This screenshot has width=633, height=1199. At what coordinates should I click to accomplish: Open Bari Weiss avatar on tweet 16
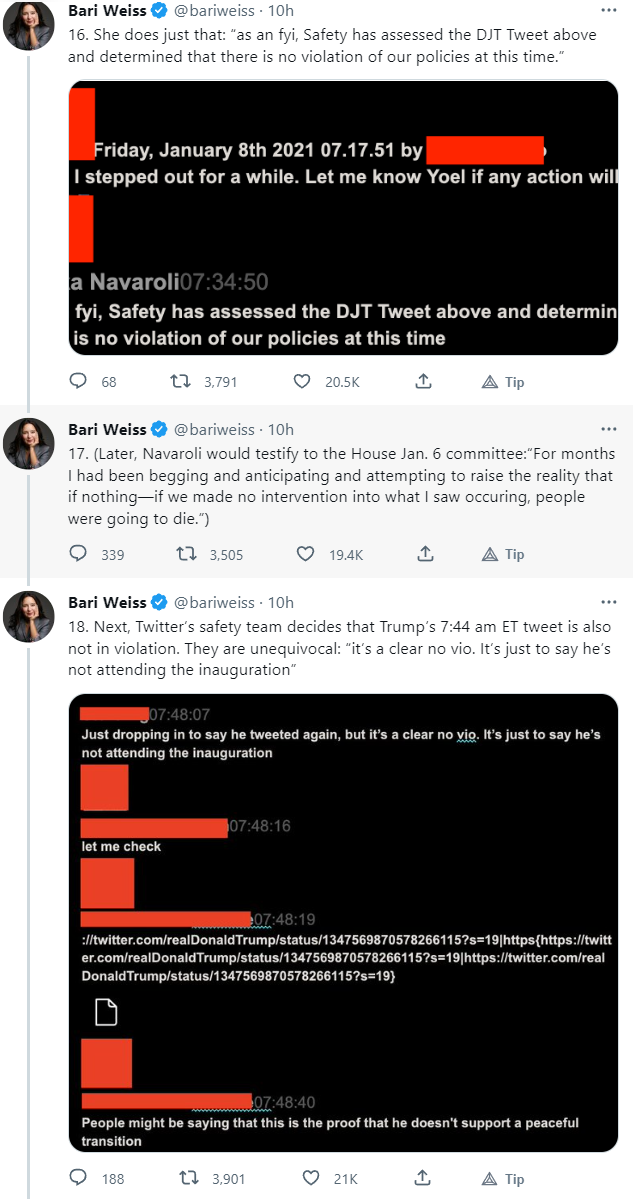point(29,26)
